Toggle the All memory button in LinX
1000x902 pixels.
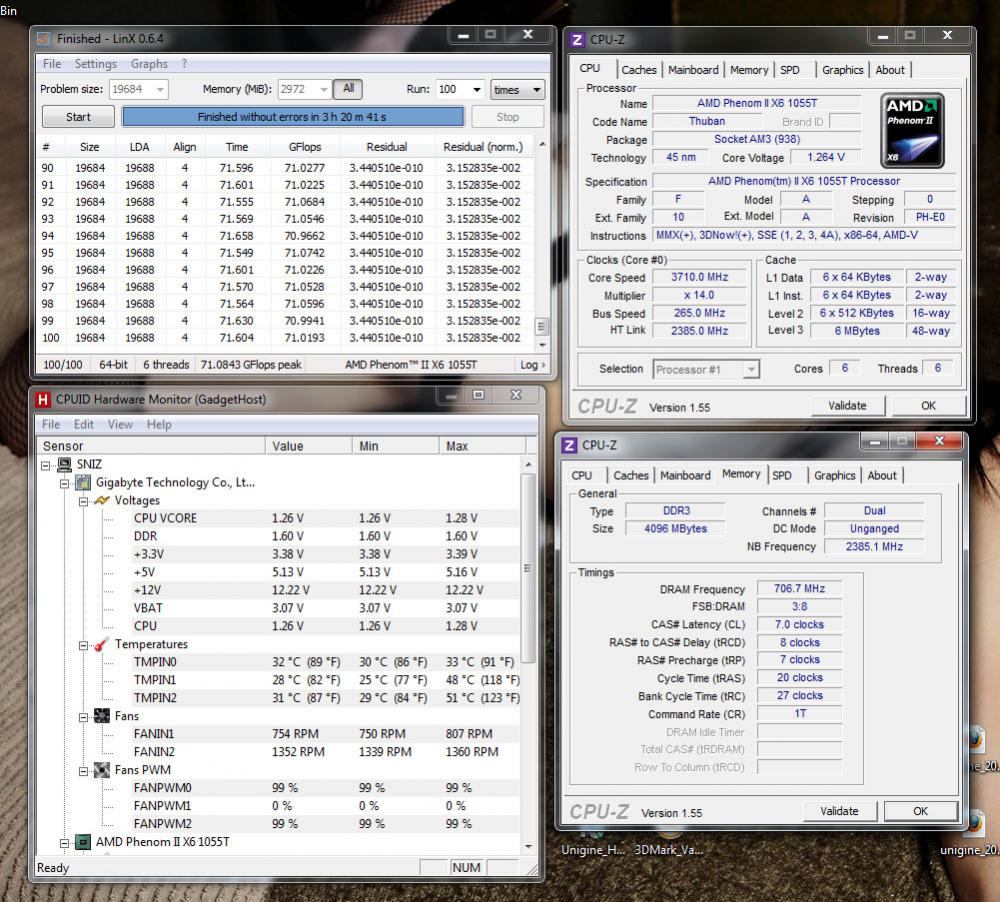point(348,89)
